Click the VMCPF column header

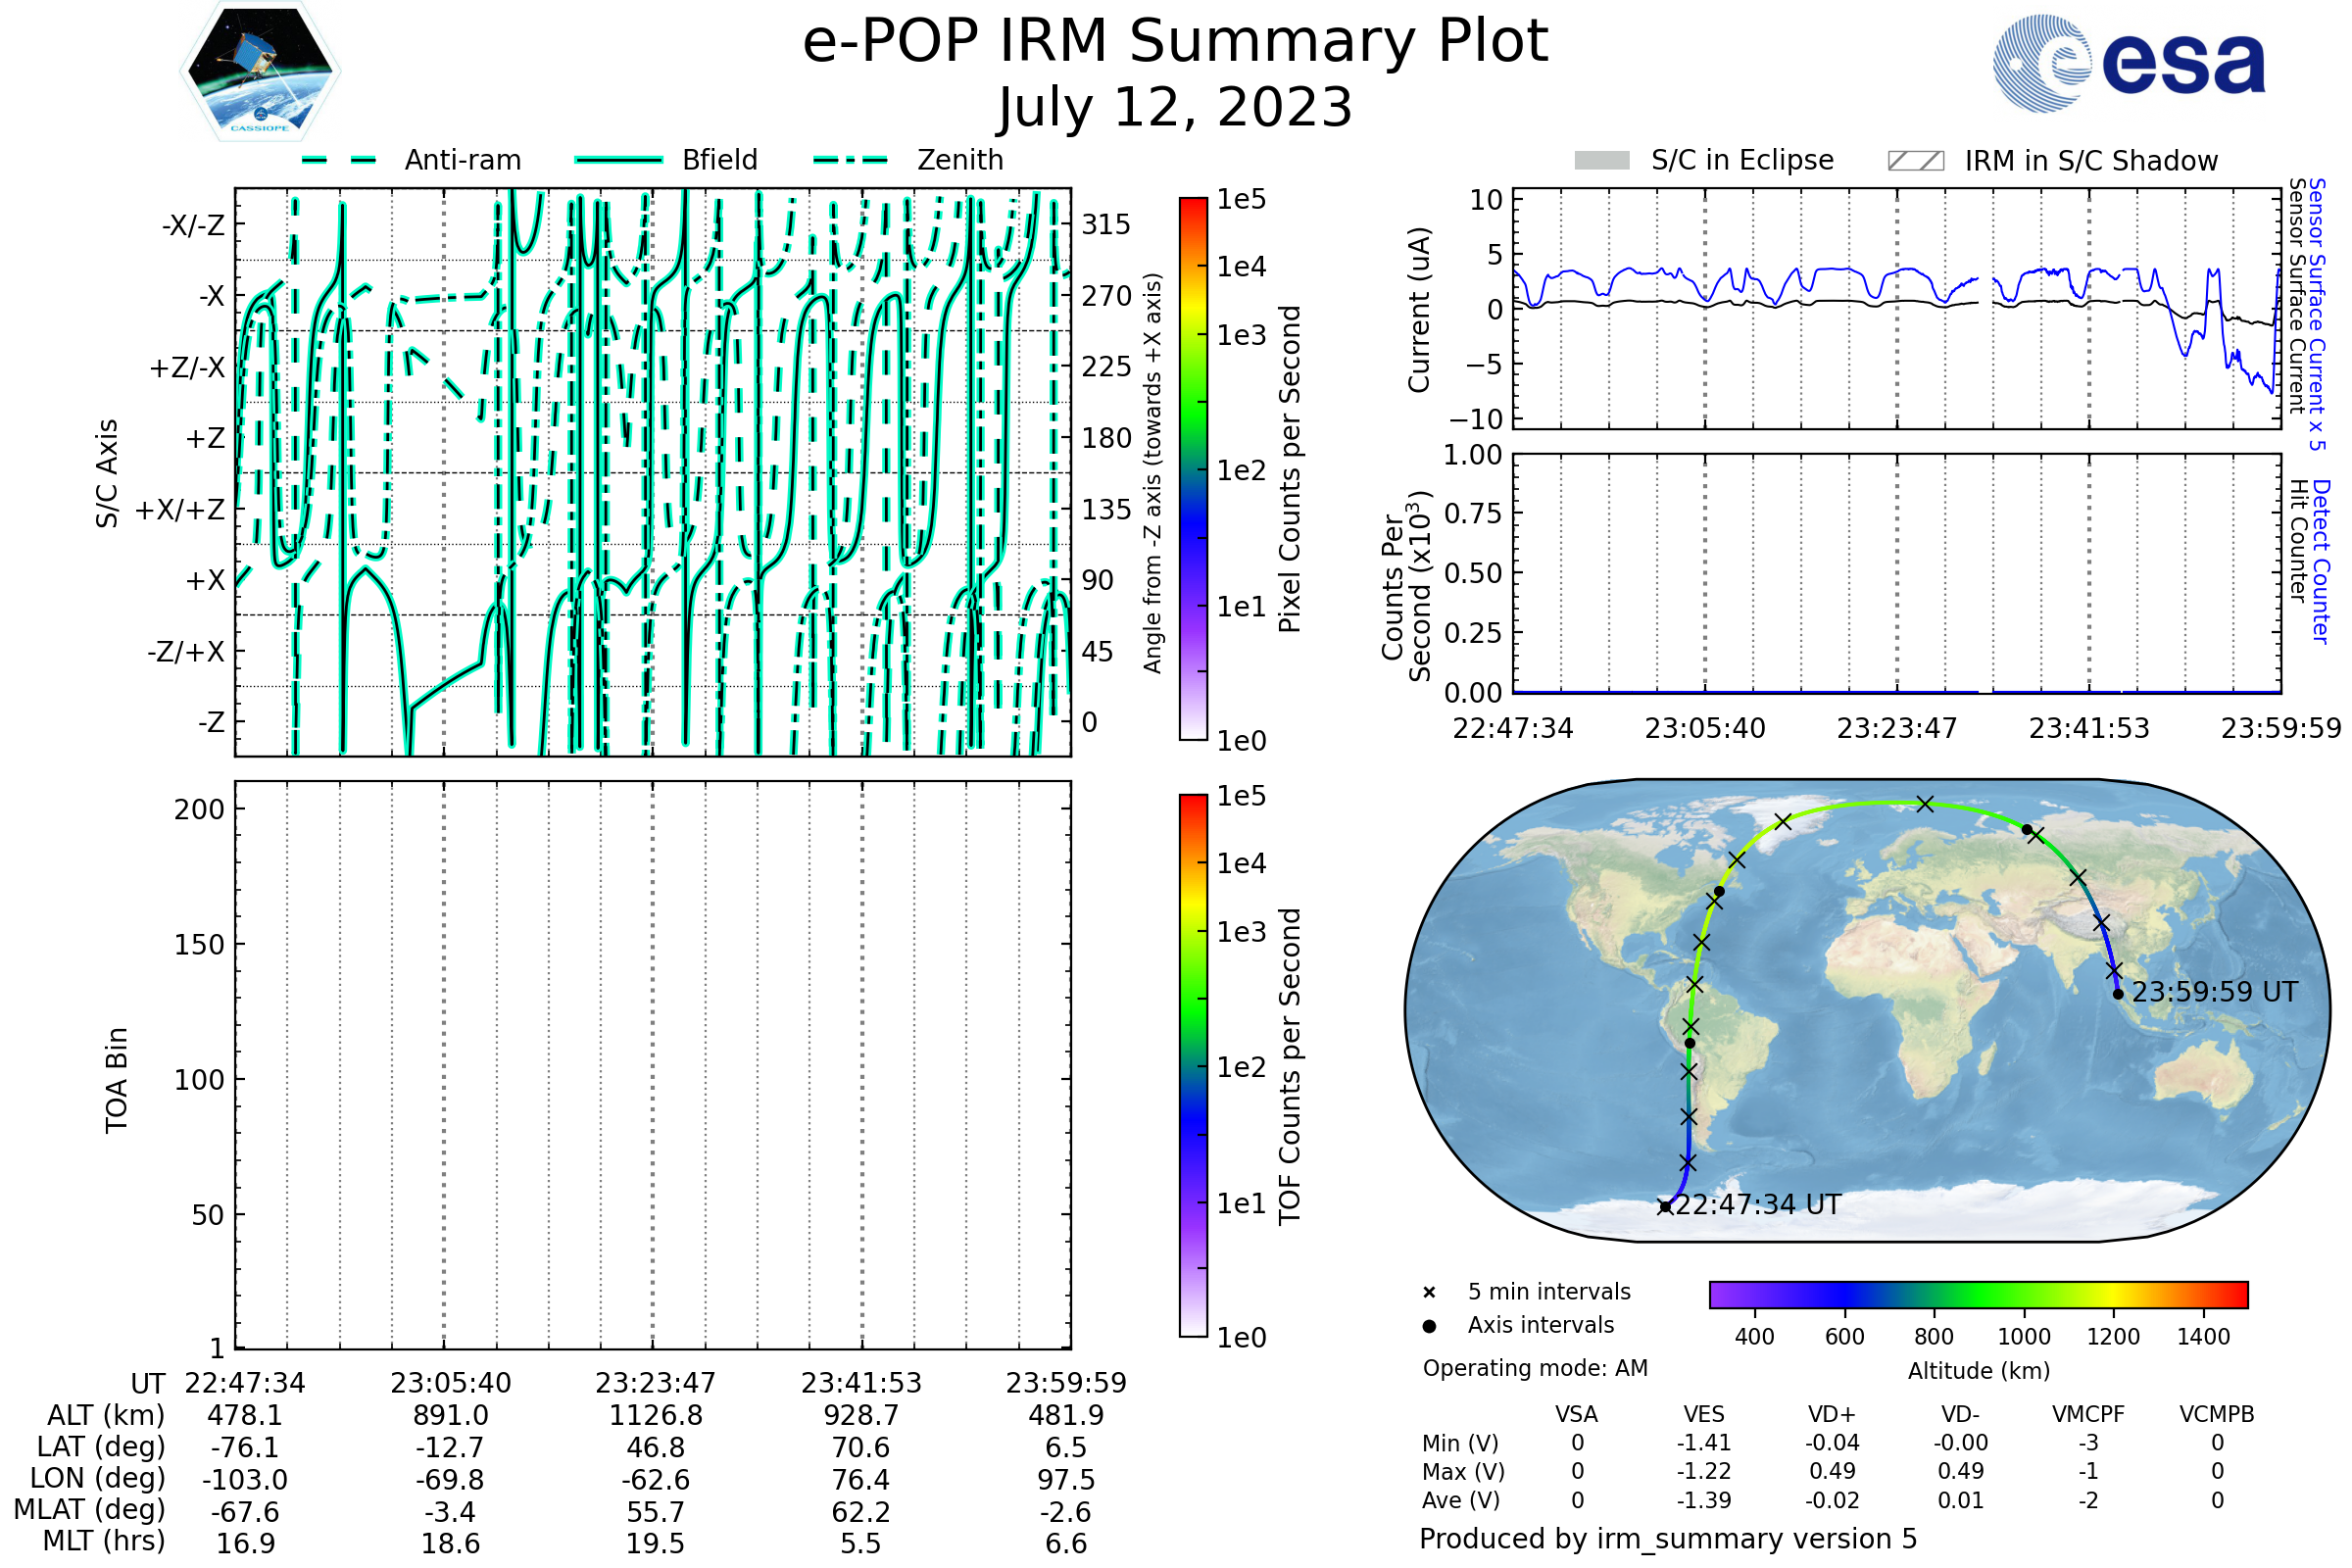tap(2088, 1414)
